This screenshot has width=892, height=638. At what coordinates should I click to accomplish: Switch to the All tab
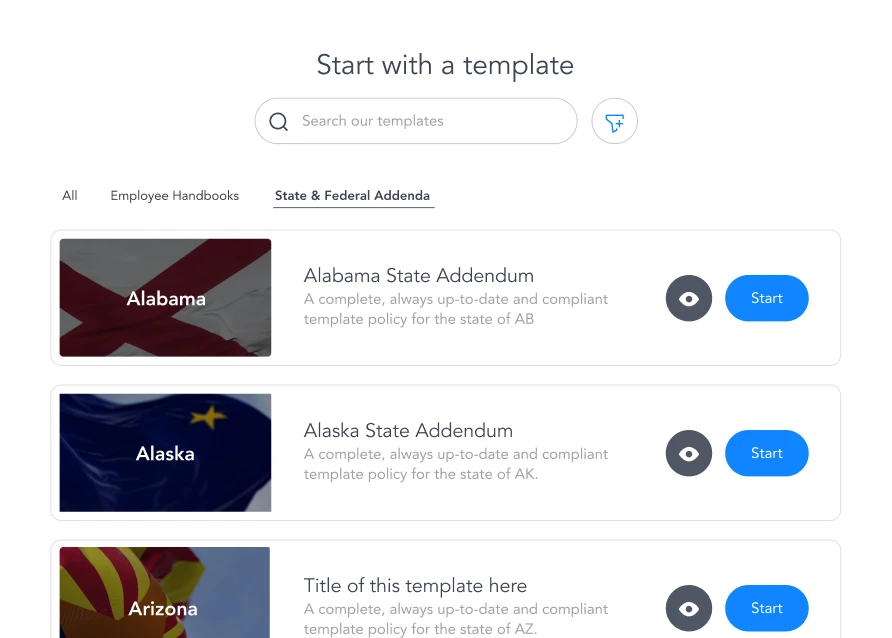tap(69, 195)
